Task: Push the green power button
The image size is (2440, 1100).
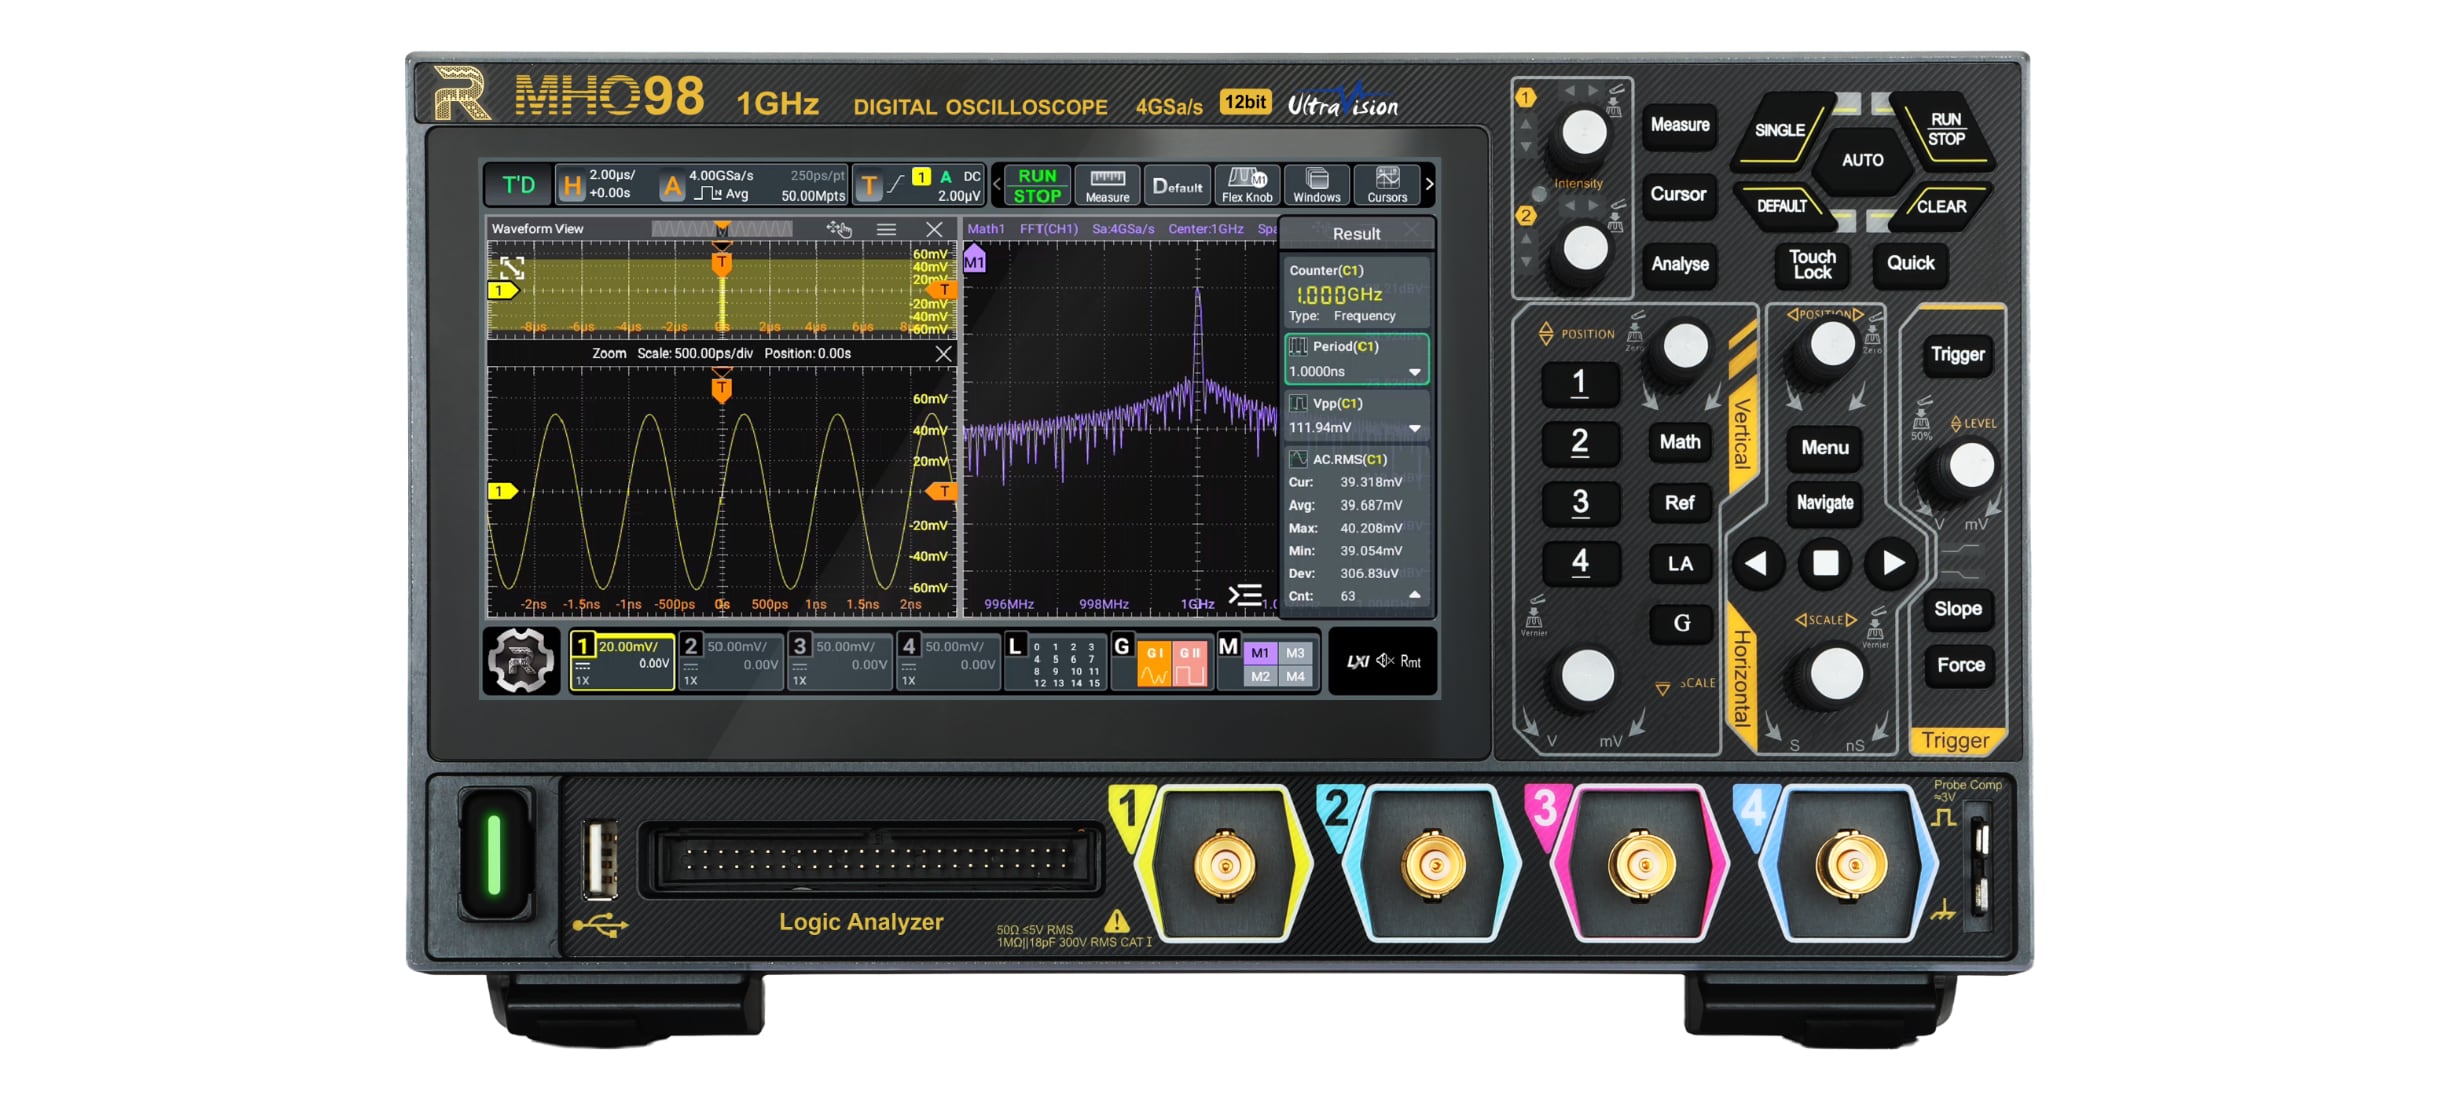Action: [x=494, y=853]
